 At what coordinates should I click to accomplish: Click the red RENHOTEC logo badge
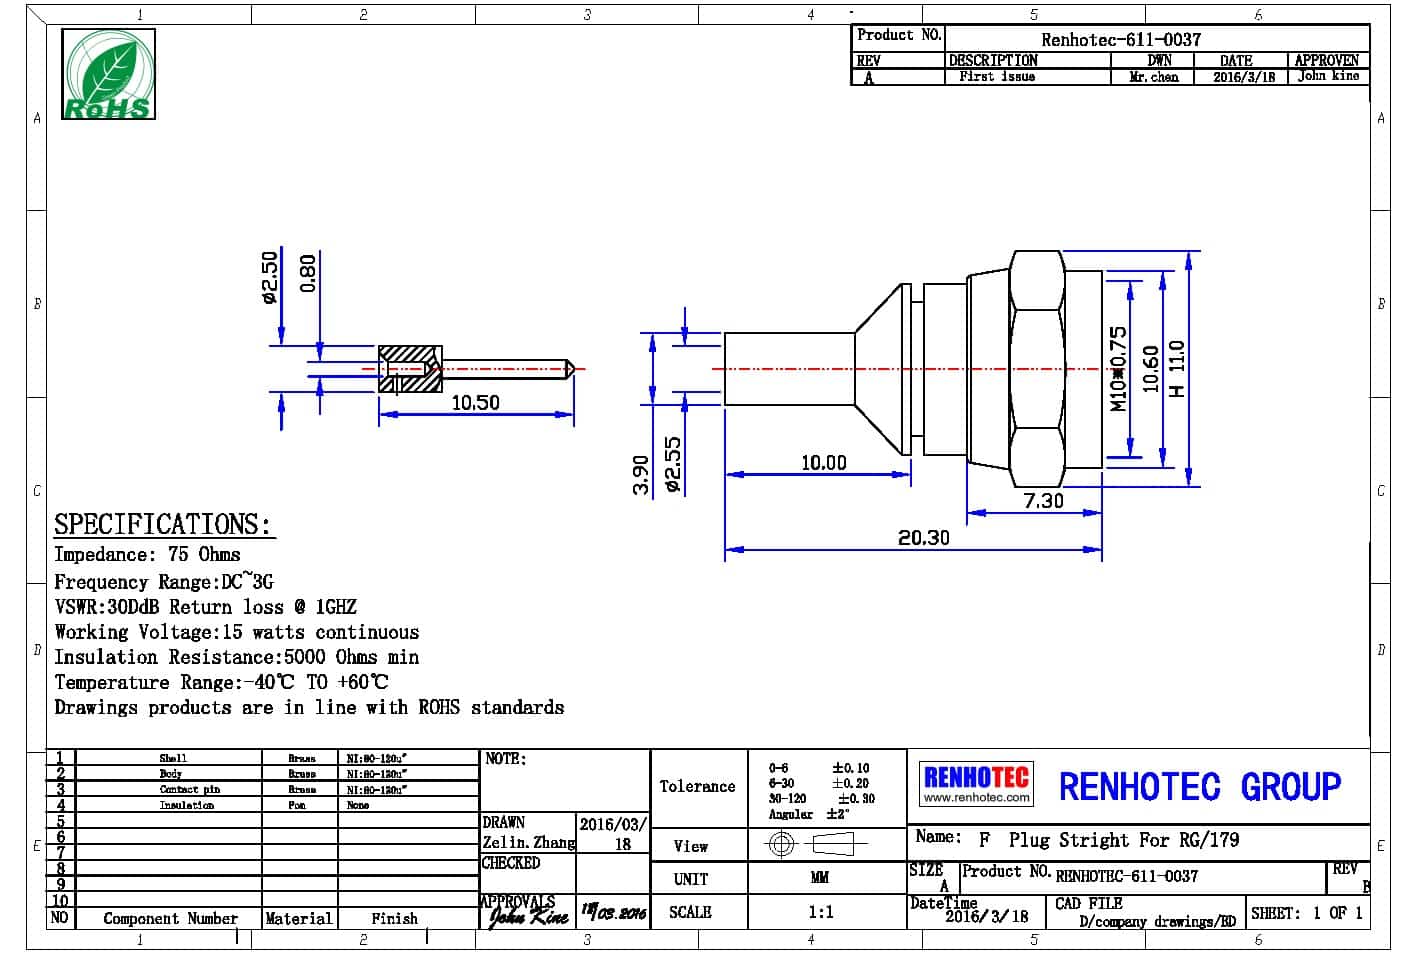point(975,777)
